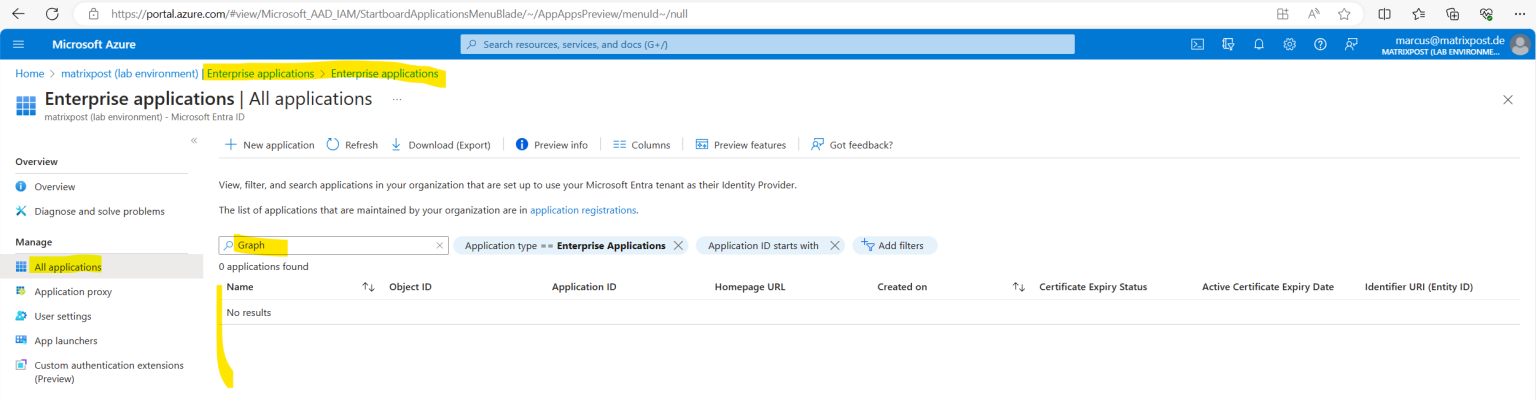Open the Columns chooser

click(641, 145)
